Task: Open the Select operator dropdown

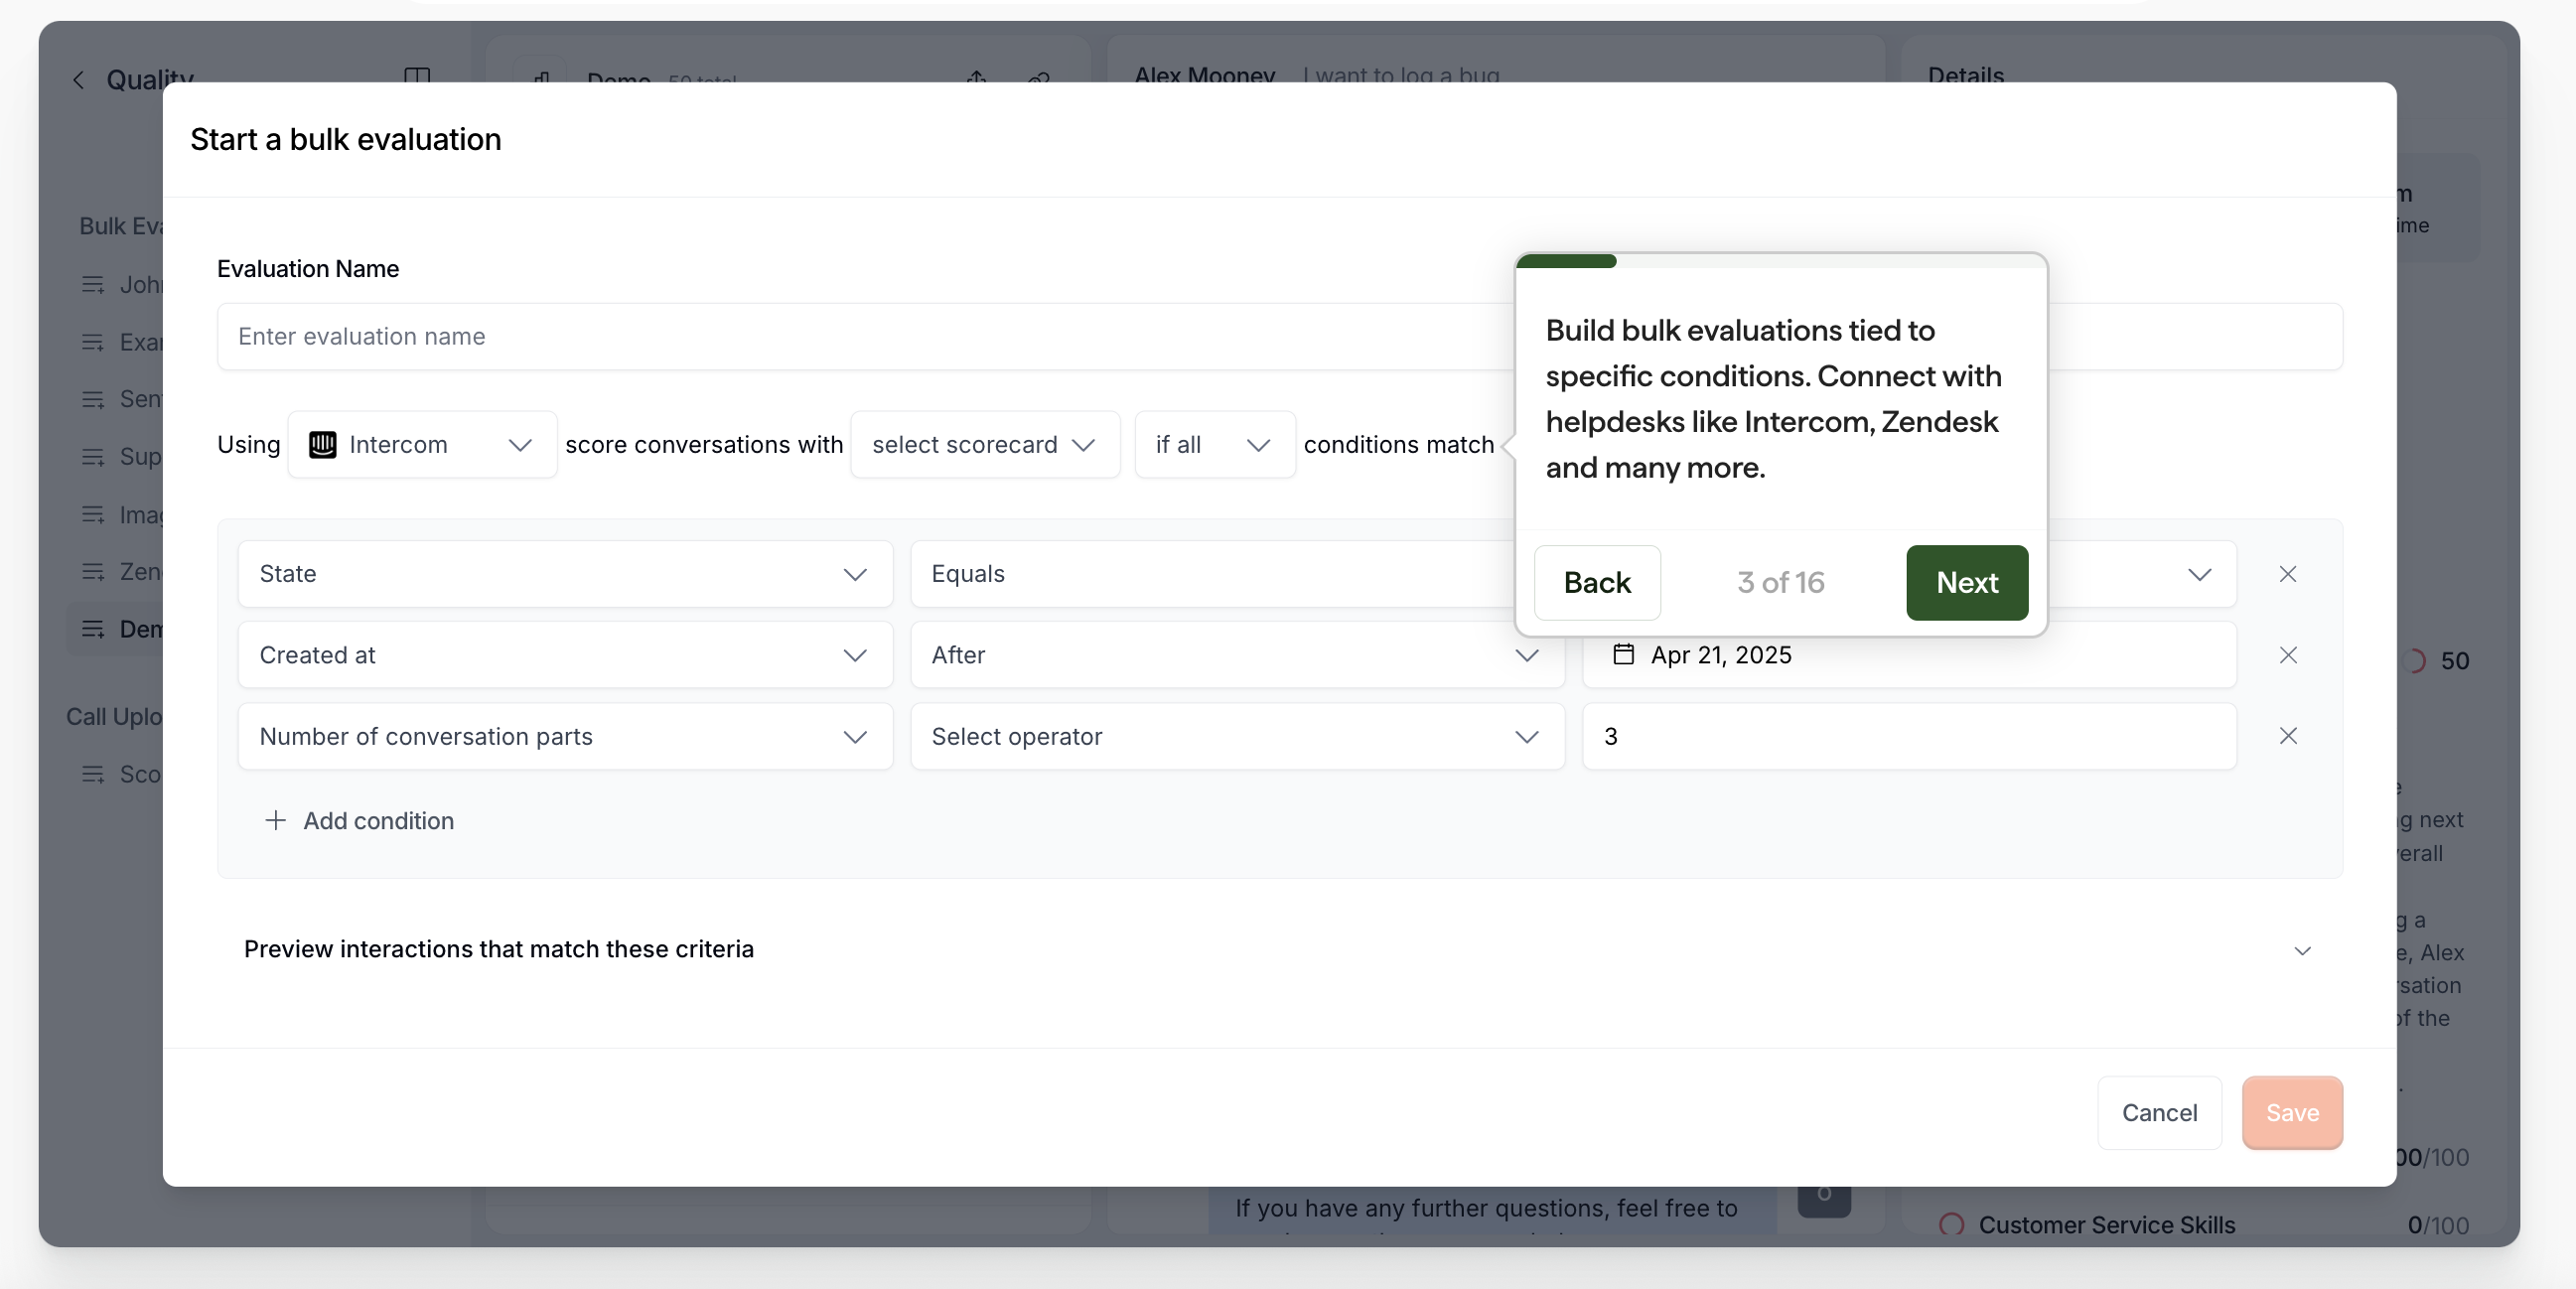Action: [x=1236, y=736]
